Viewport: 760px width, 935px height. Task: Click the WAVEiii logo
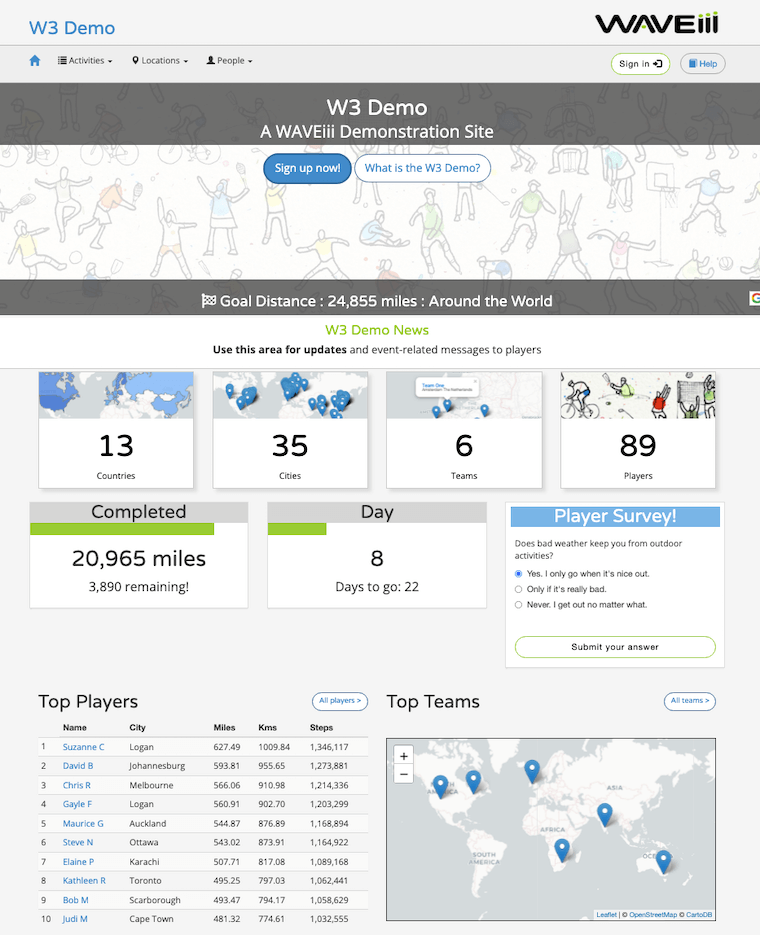pos(656,24)
